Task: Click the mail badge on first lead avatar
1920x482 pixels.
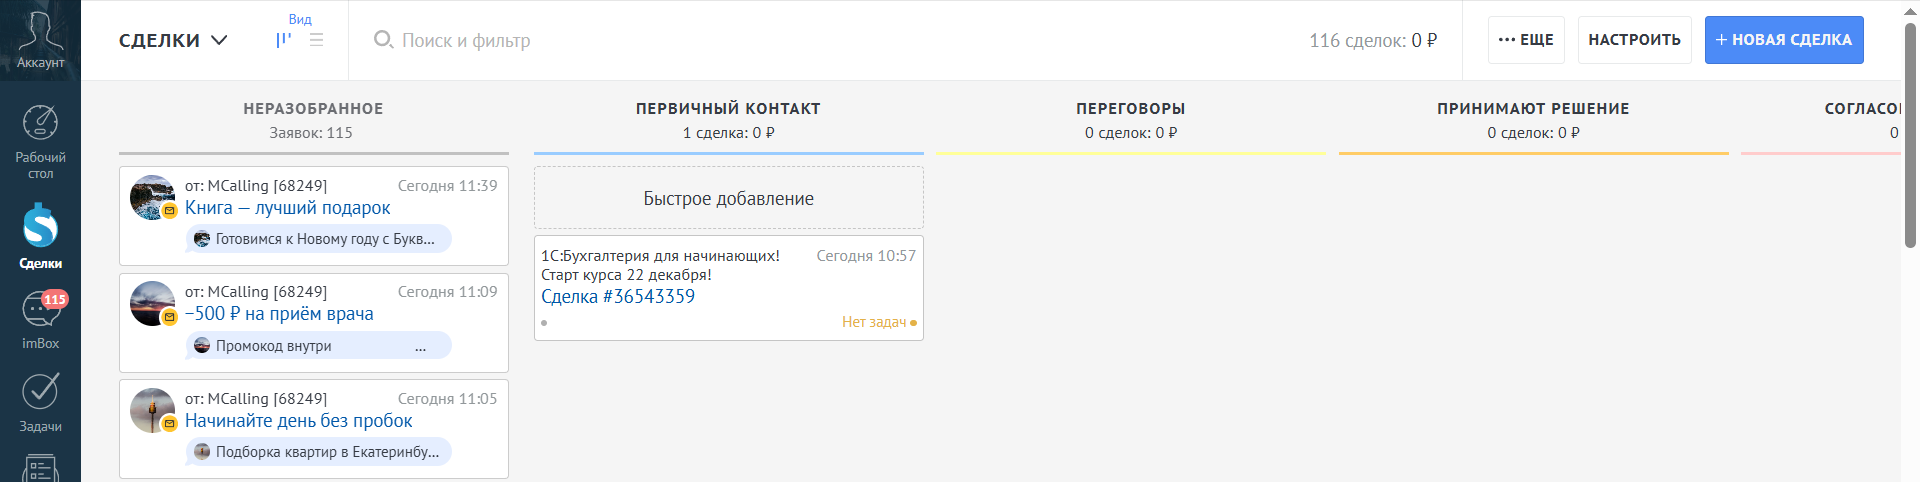Action: click(x=170, y=211)
